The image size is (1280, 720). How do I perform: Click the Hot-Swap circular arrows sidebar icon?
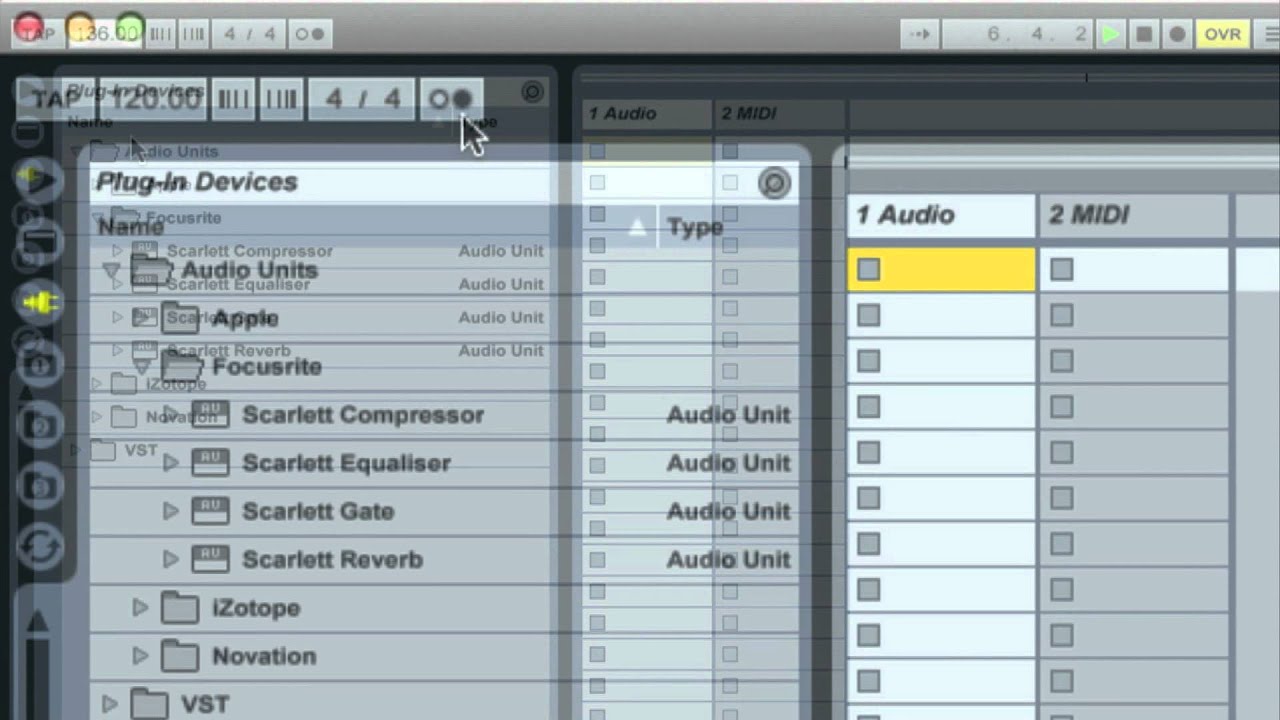pos(40,548)
